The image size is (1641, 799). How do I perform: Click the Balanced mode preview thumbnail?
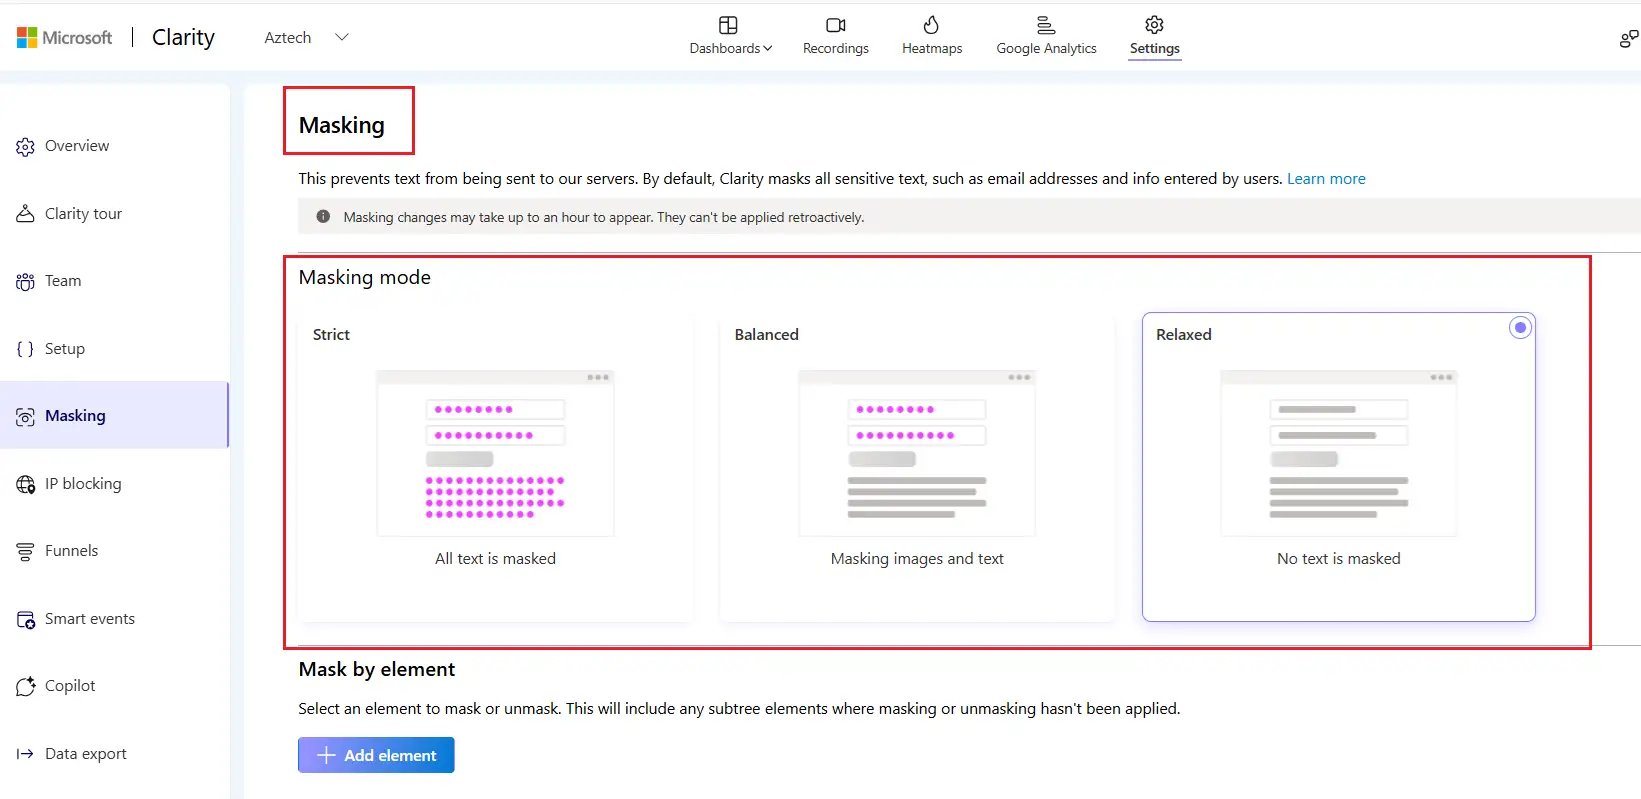click(917, 453)
